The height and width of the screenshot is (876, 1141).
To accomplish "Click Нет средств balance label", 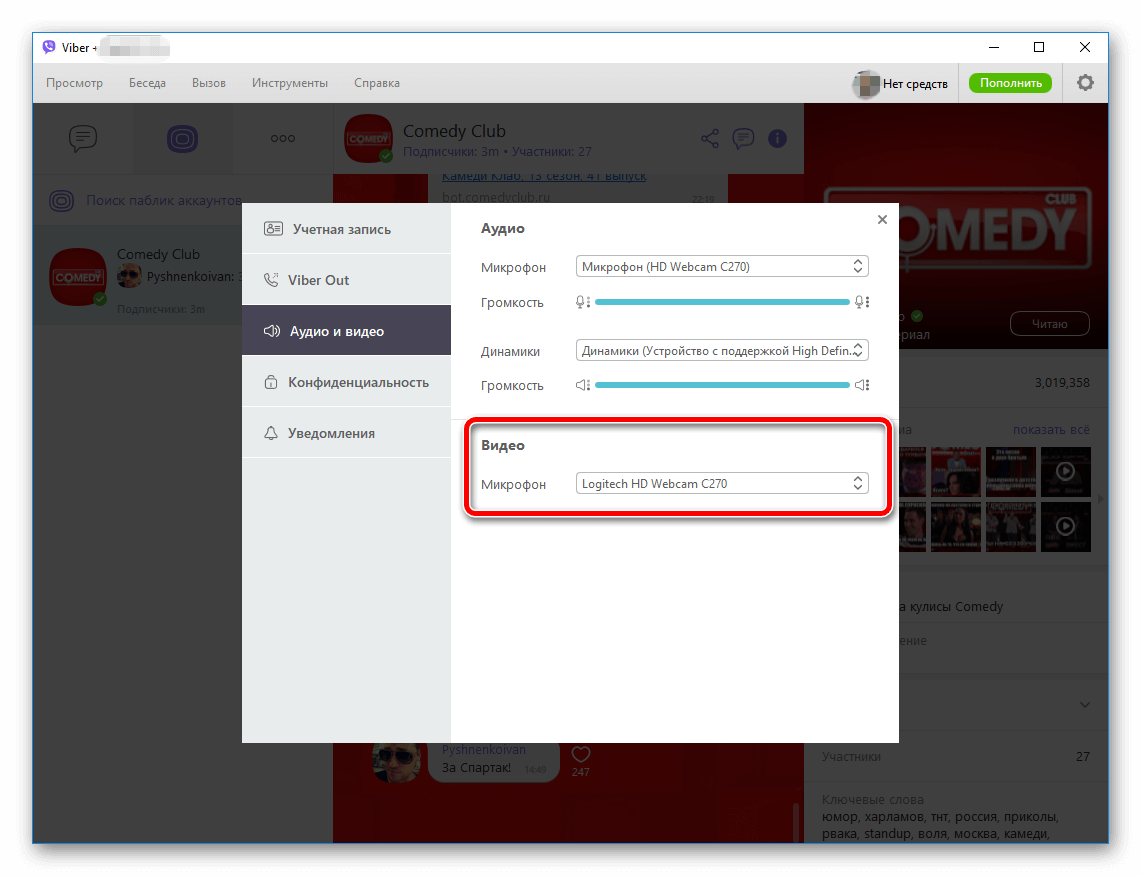I will (x=915, y=84).
